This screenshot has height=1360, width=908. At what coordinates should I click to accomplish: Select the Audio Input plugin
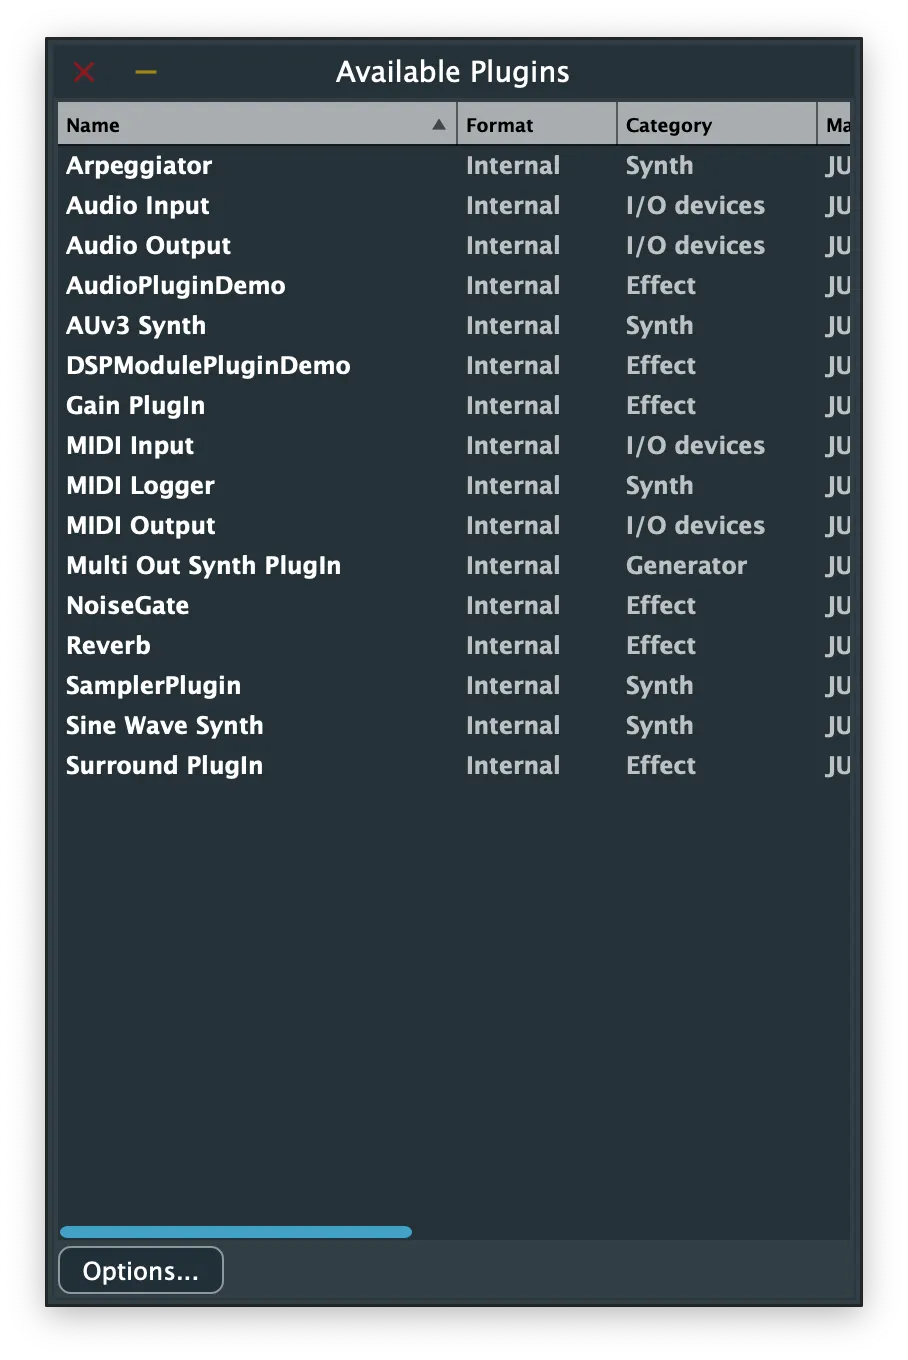(x=138, y=206)
